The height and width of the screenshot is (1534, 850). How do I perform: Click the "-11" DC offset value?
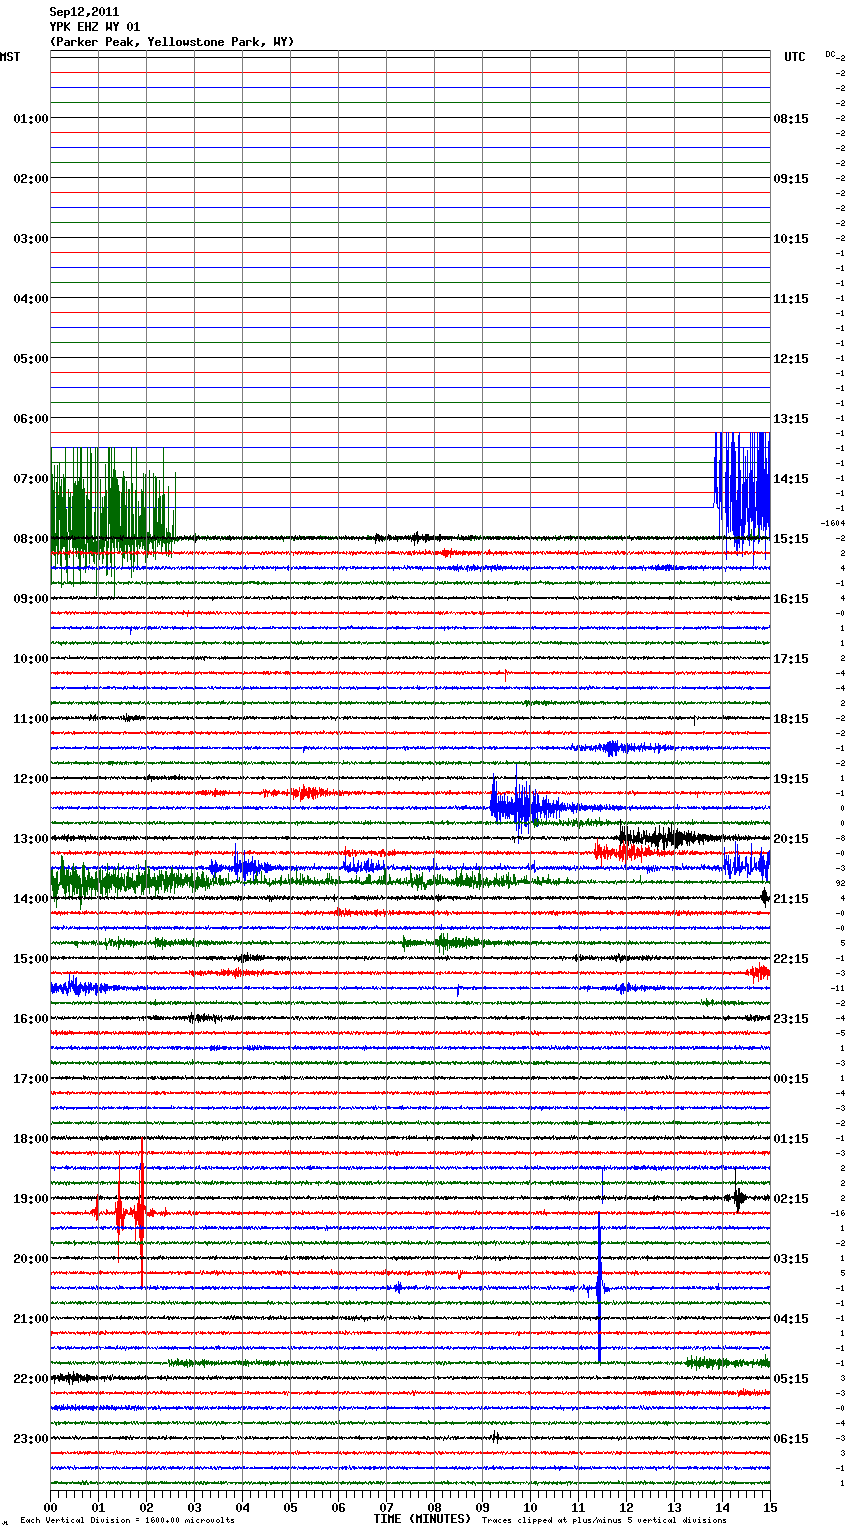point(838,988)
